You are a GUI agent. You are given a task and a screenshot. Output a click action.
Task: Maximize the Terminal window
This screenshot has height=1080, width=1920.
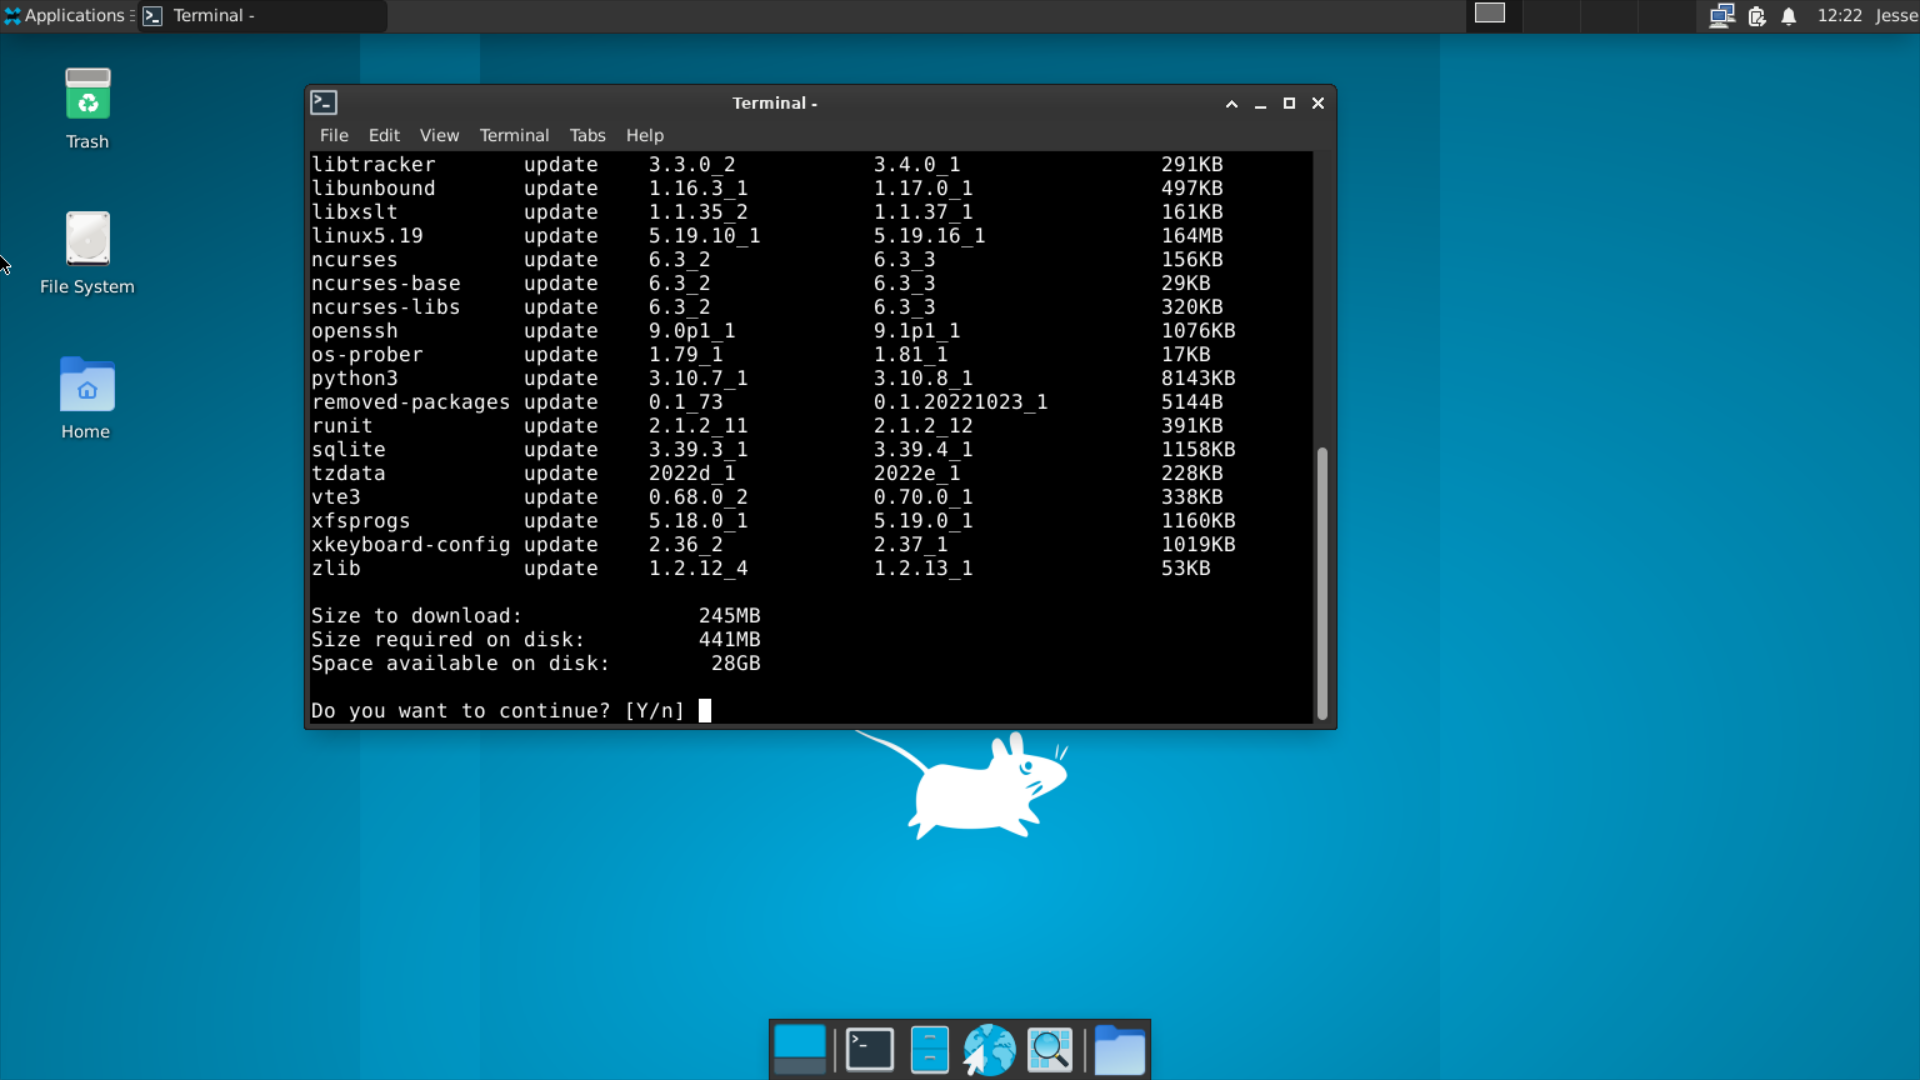(1289, 103)
